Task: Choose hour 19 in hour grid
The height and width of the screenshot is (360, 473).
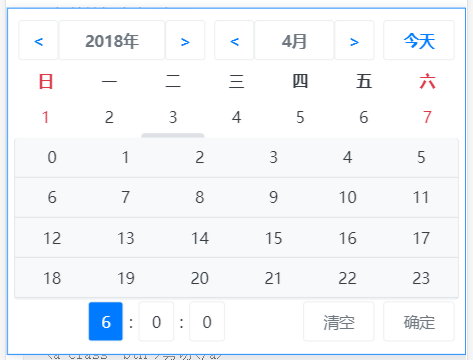Action: coord(126,278)
